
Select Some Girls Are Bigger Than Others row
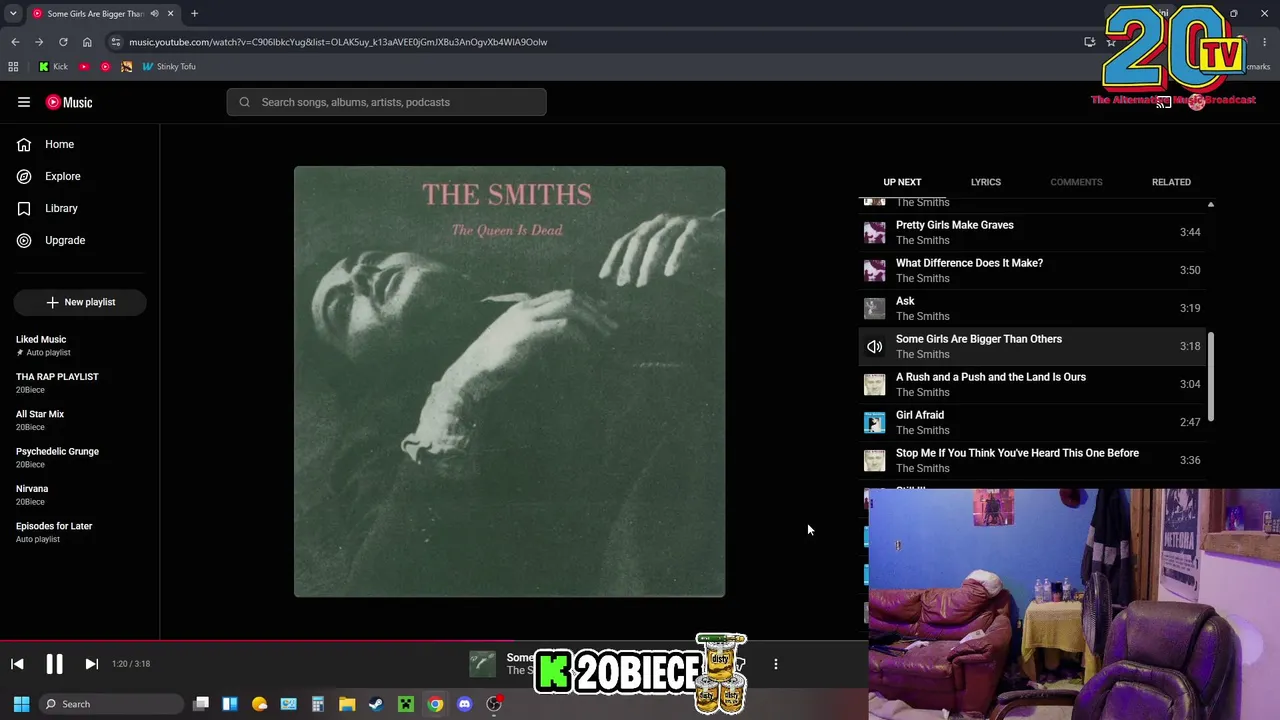coord(1033,346)
